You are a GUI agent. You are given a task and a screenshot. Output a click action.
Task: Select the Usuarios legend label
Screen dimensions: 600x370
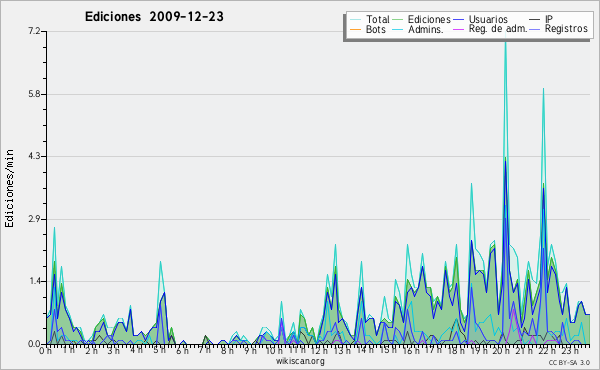488,19
